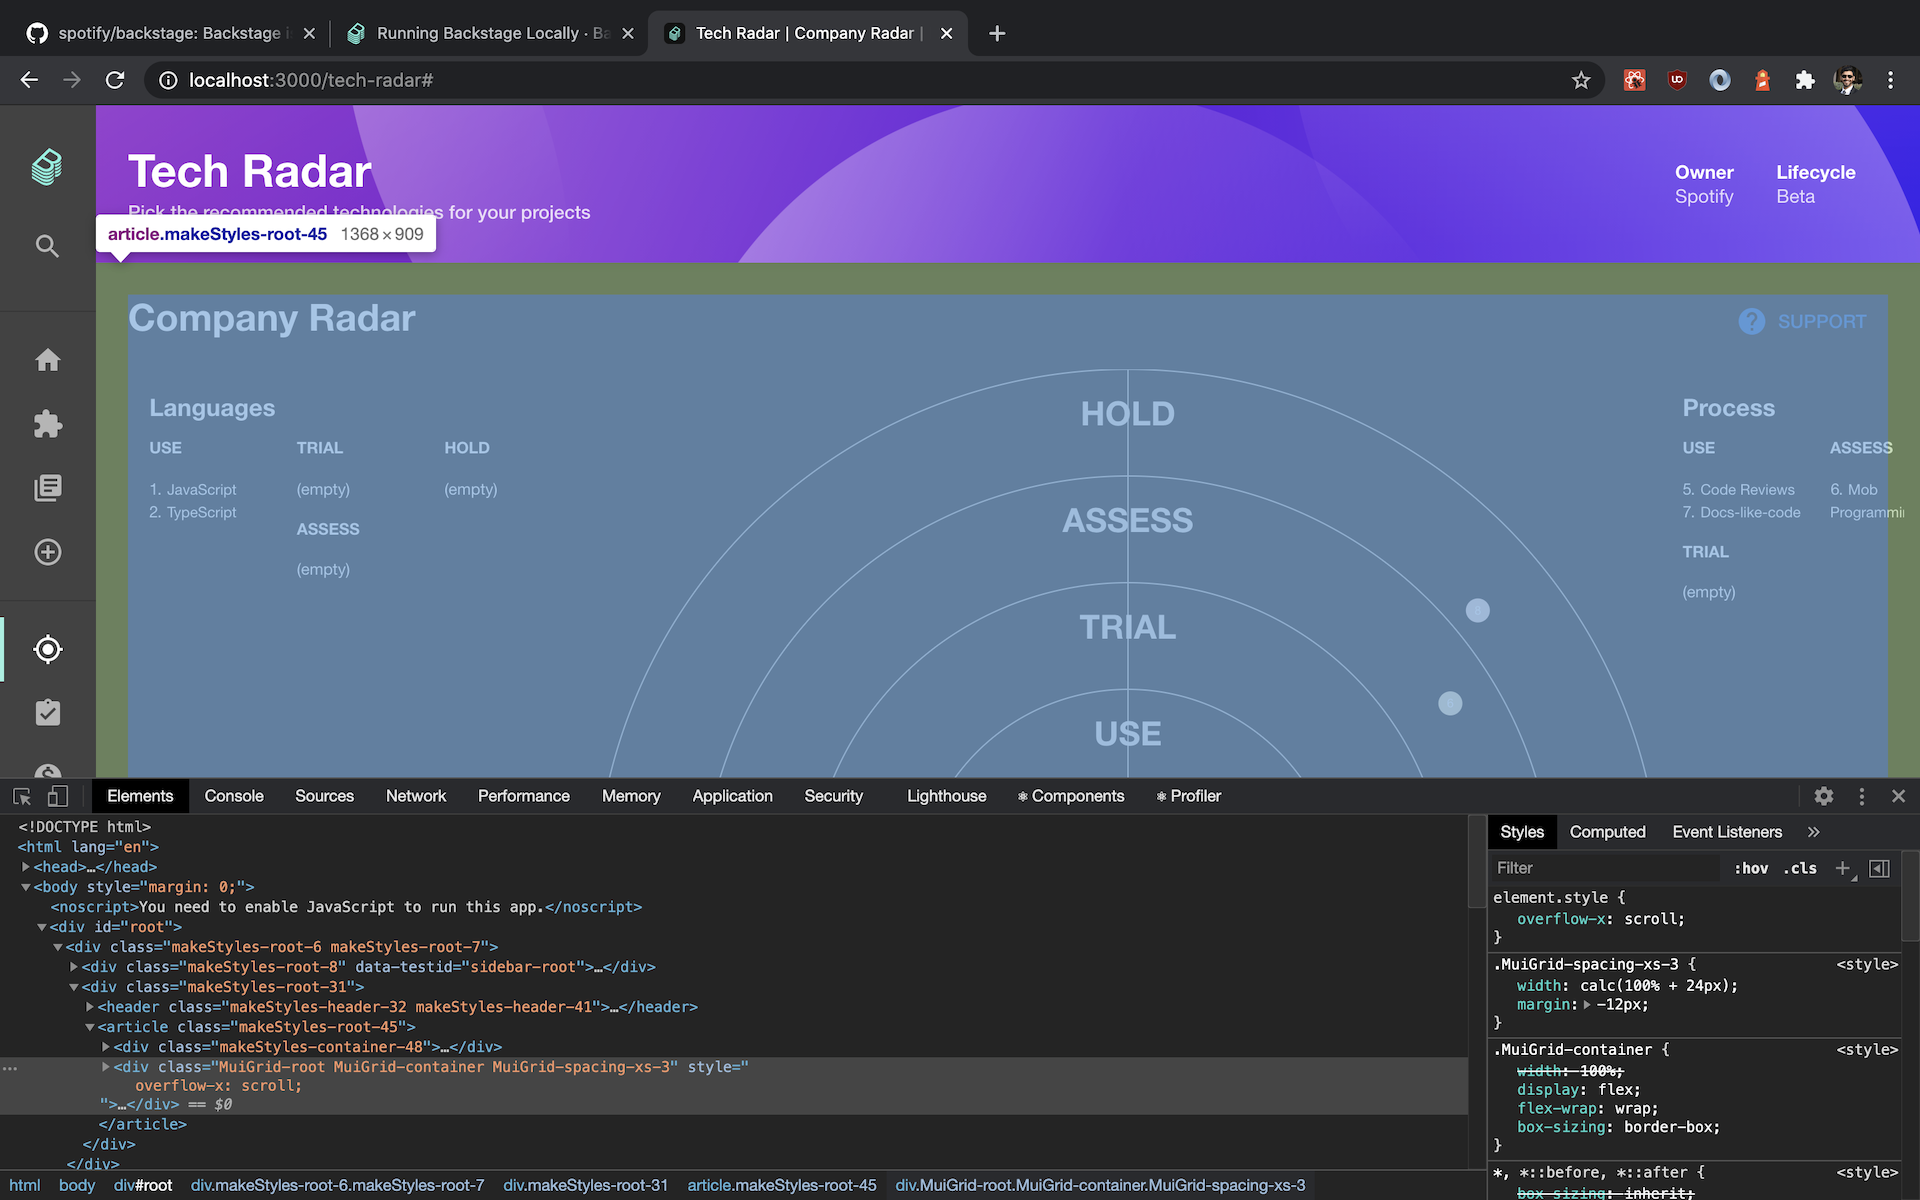Select the inspect element tool in DevTools
This screenshot has height=1200, width=1920.
click(21, 796)
